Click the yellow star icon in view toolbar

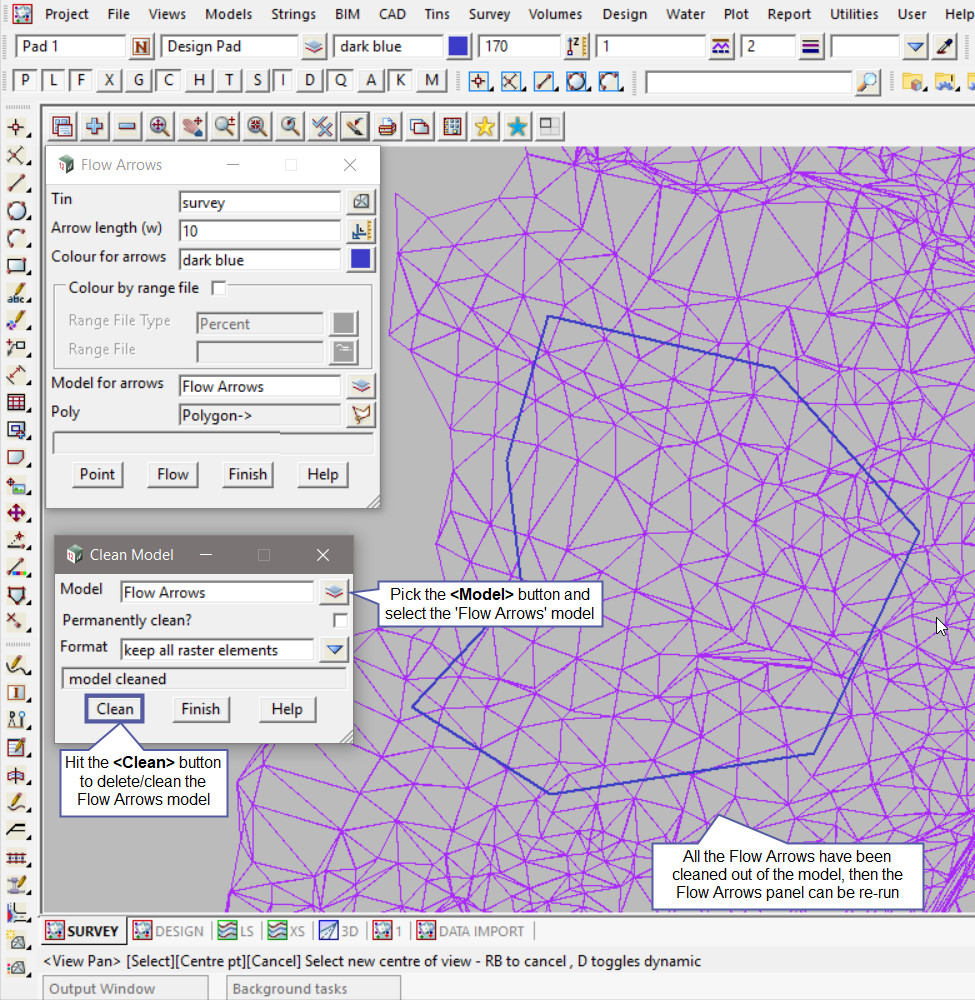(485, 126)
